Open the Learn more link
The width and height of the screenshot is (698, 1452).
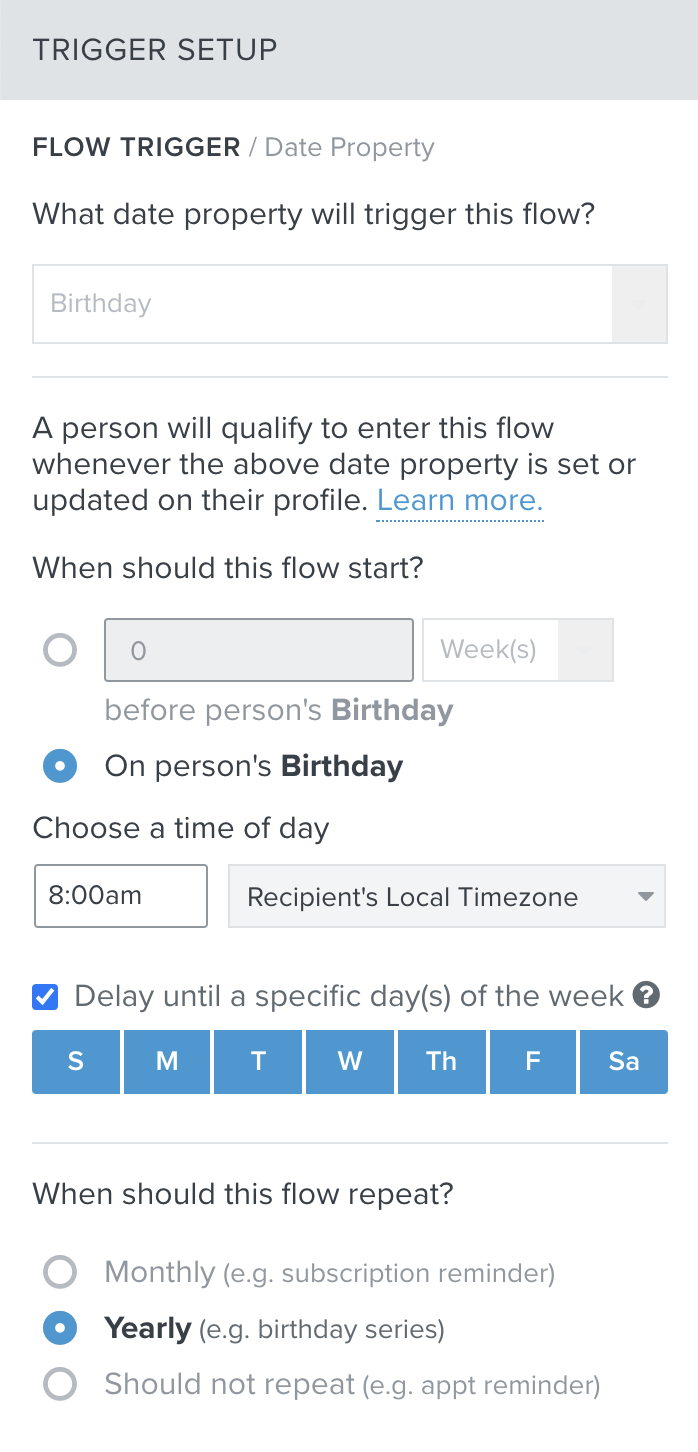[459, 501]
